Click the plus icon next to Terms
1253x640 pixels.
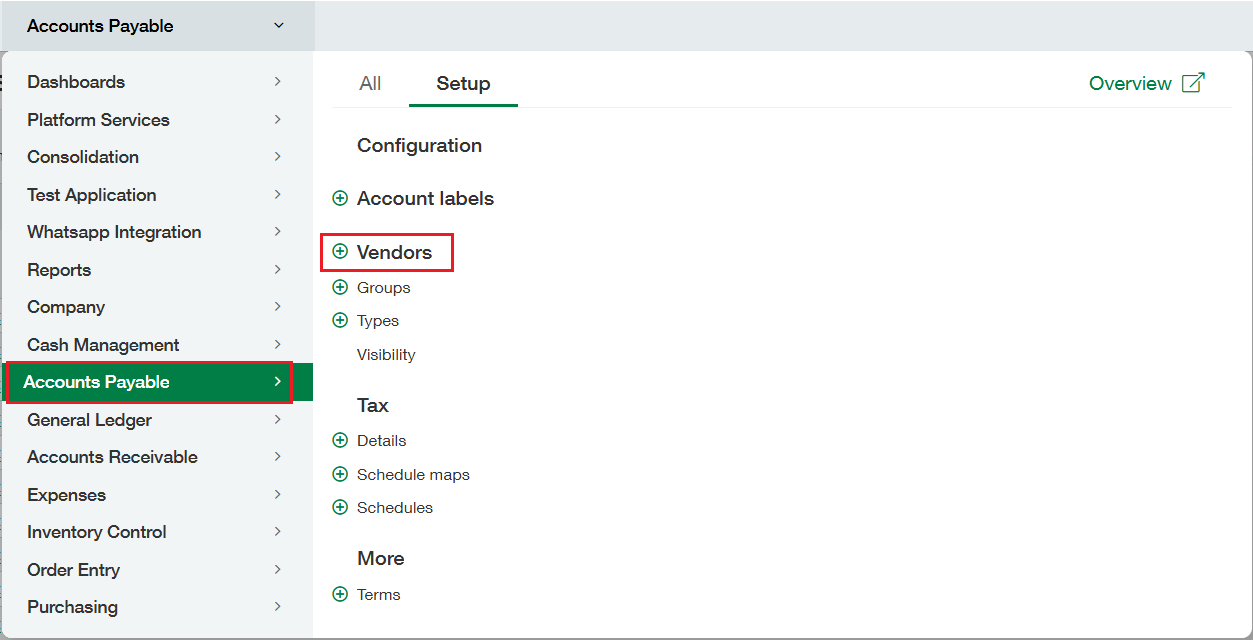pyautogui.click(x=340, y=595)
